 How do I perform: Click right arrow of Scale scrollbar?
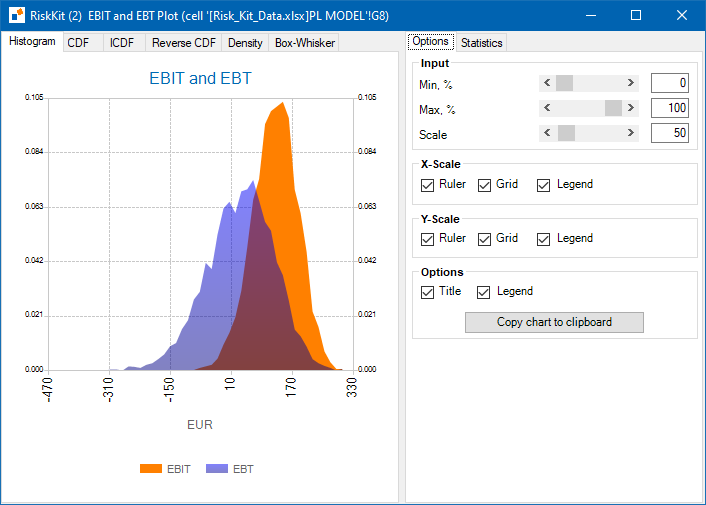[x=631, y=133]
